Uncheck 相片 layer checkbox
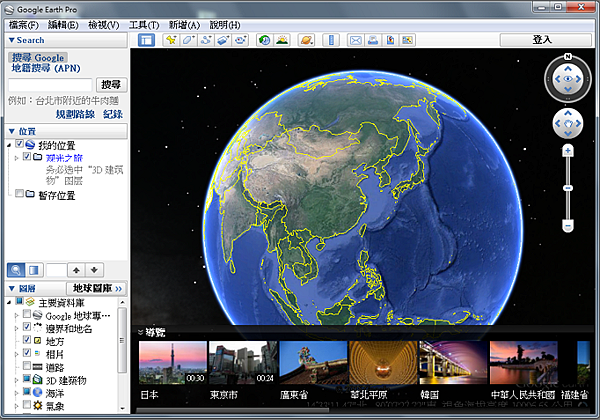Viewport: 600px width, 420px height. click(27, 352)
